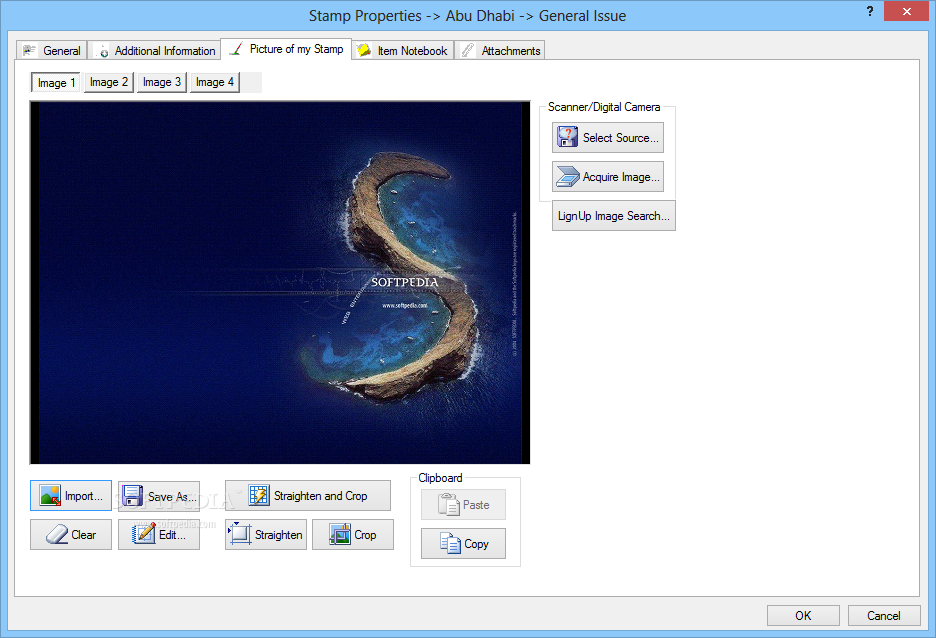Click the stamp picture preview

[x=280, y=282]
